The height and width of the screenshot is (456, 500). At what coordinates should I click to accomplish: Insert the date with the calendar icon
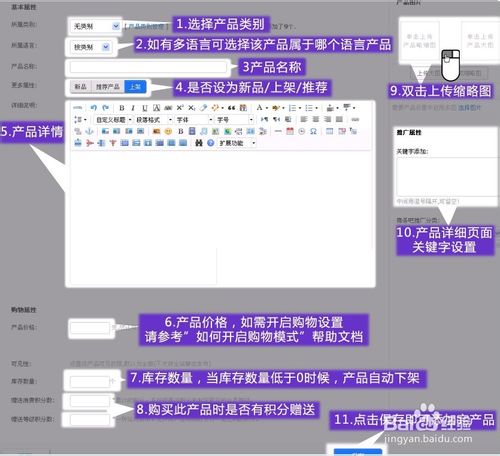click(x=290, y=131)
